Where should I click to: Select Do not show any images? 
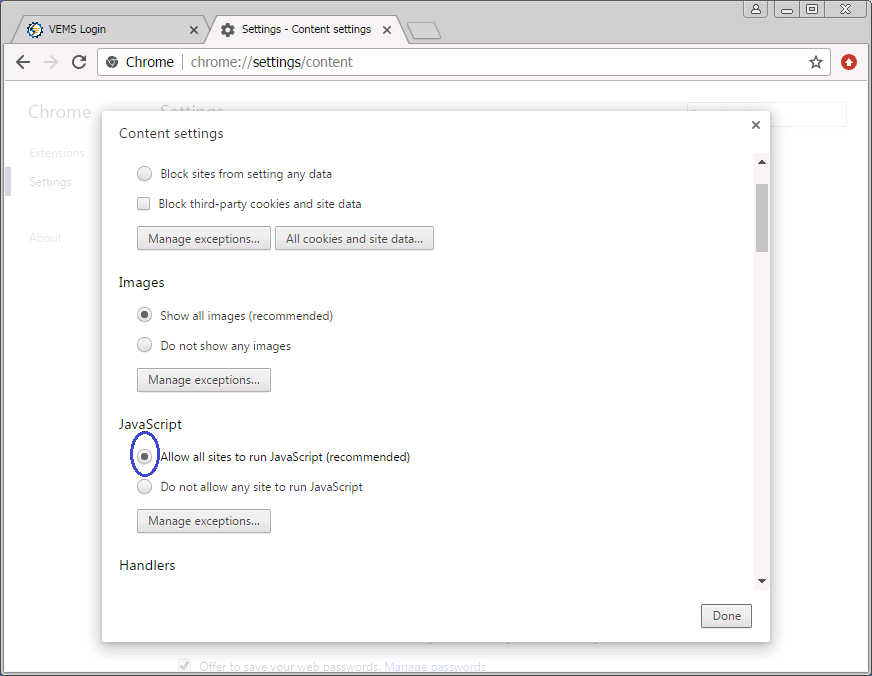pos(145,346)
